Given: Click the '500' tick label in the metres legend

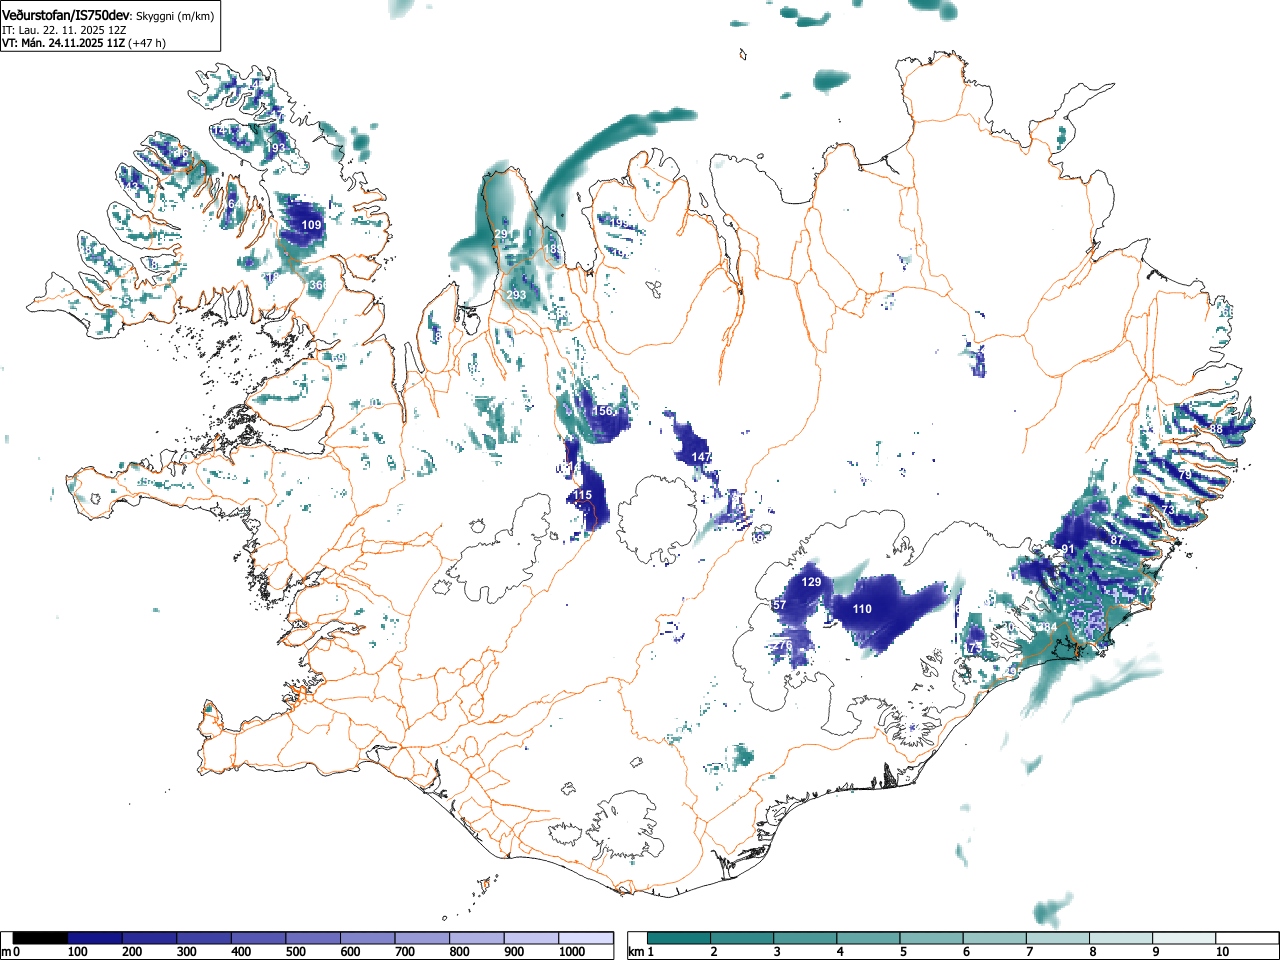Looking at the screenshot, I should pos(296,952).
